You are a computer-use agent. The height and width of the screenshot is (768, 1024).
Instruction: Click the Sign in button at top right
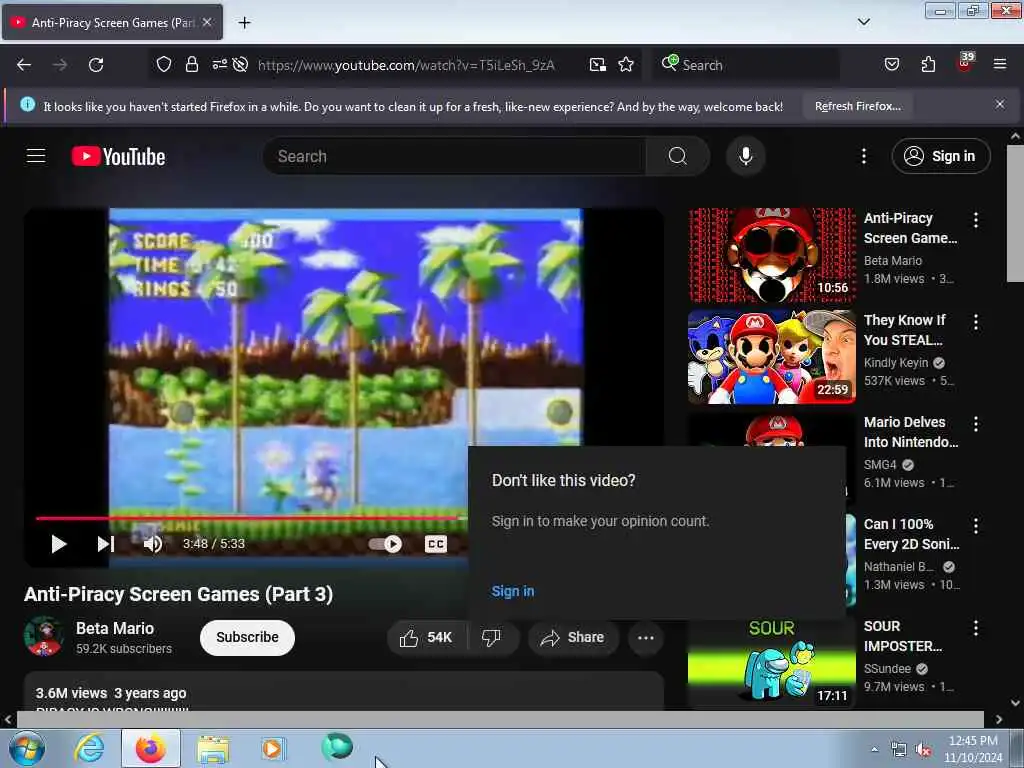(940, 156)
